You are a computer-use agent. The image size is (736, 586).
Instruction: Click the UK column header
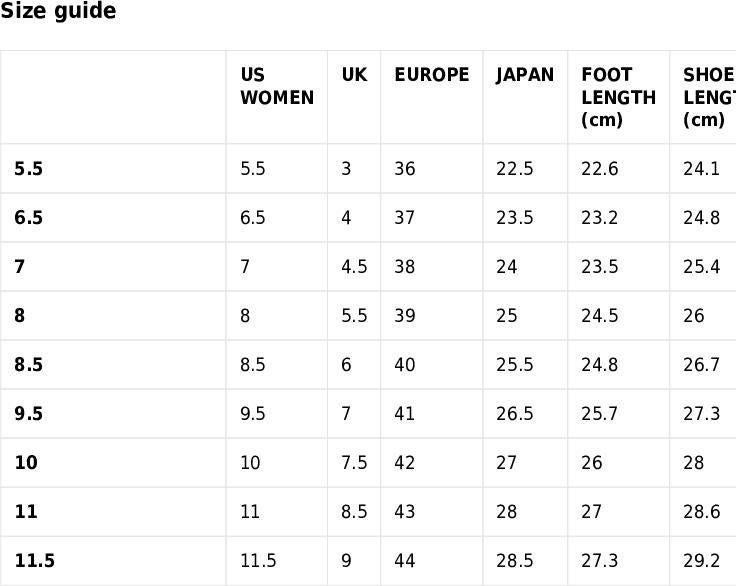[x=354, y=75]
